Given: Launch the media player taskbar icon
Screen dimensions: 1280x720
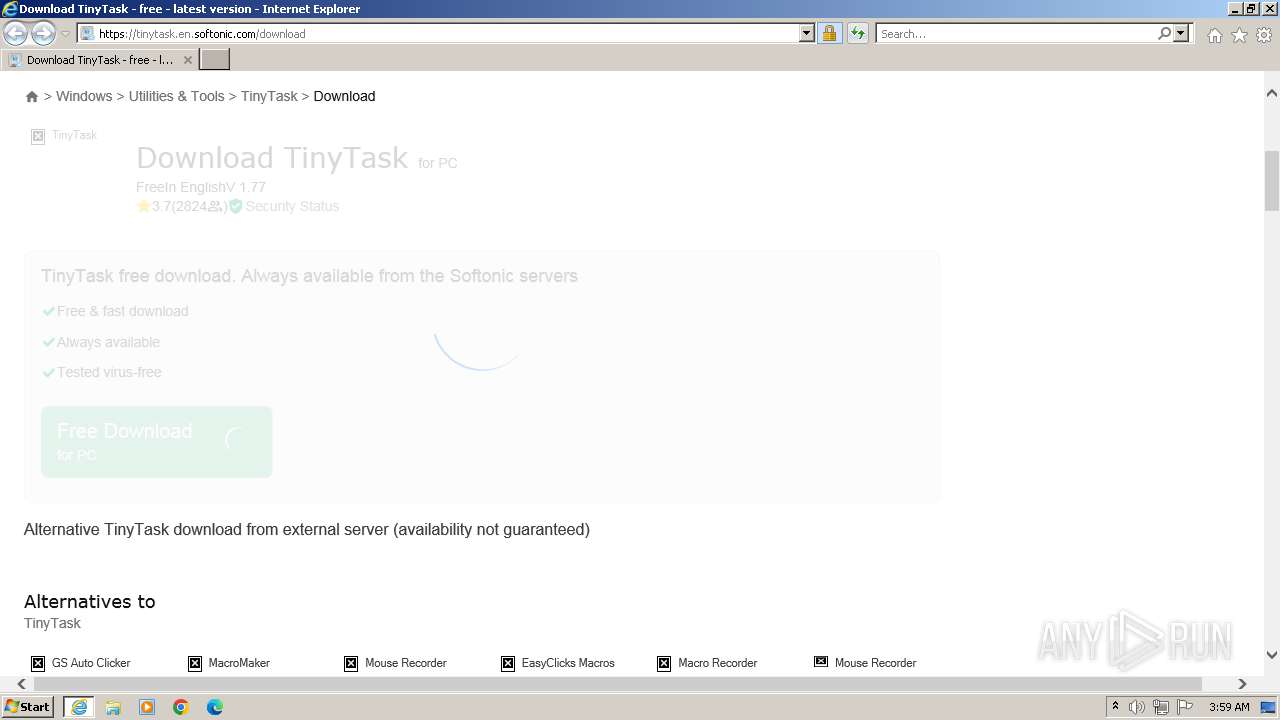Looking at the screenshot, I should click(147, 707).
